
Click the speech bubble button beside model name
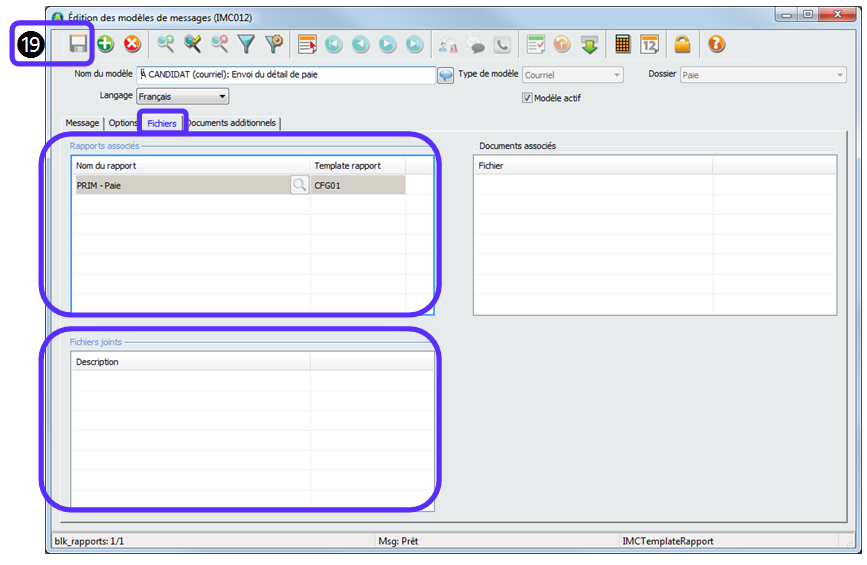[446, 76]
